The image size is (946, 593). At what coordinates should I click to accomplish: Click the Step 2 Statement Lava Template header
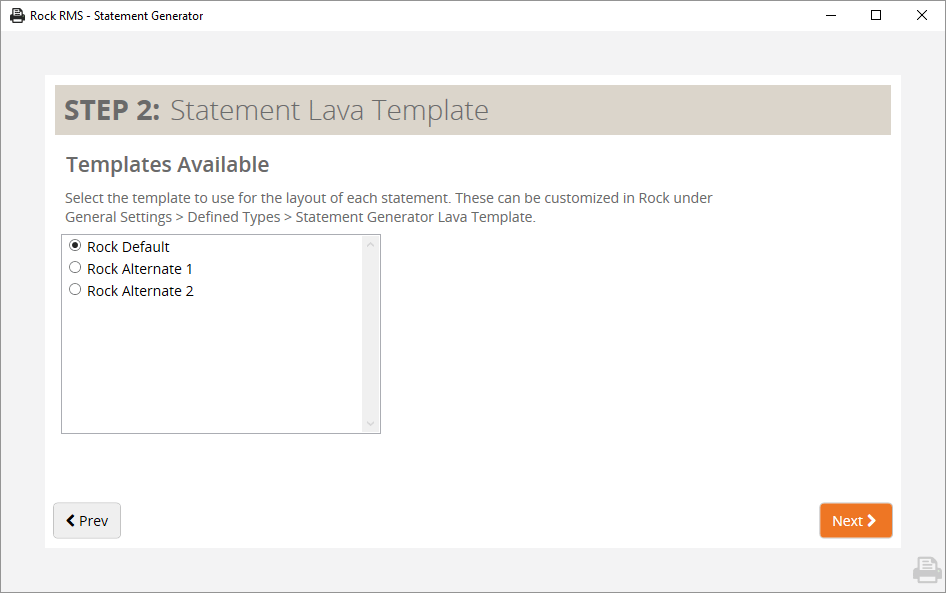click(x=473, y=110)
